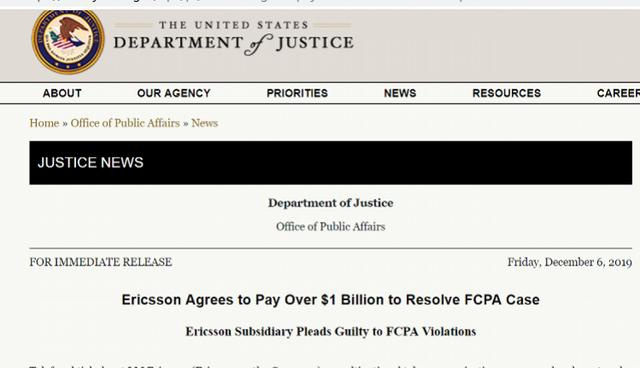Viewport: 640px width, 368px height.
Task: Open the Office of Public Affairs breadcrumb
Action: (125, 123)
